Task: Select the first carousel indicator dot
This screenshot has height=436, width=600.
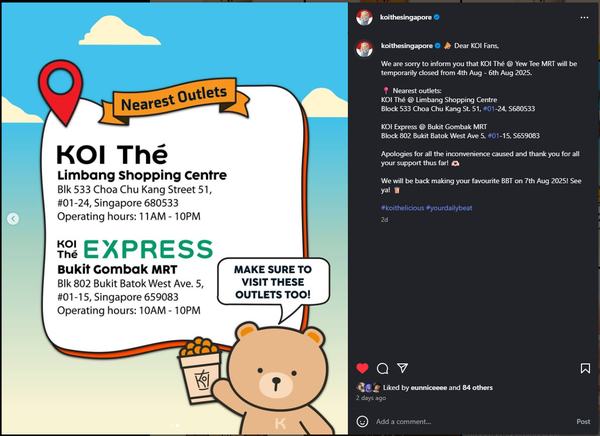Action: tap(172, 425)
